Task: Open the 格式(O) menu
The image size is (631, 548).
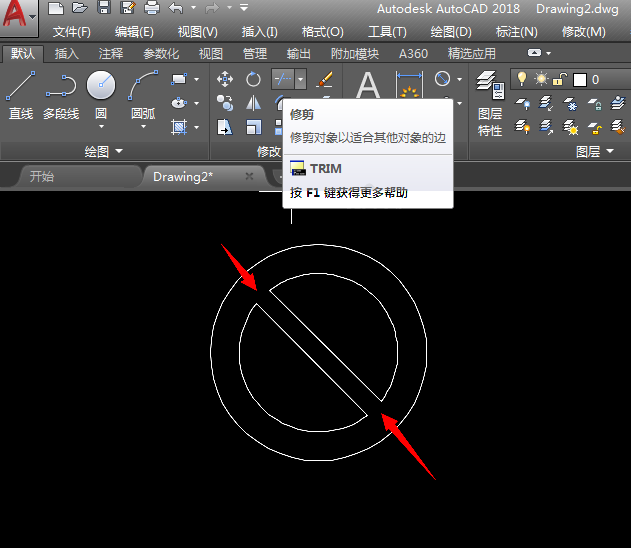Action: [x=323, y=32]
